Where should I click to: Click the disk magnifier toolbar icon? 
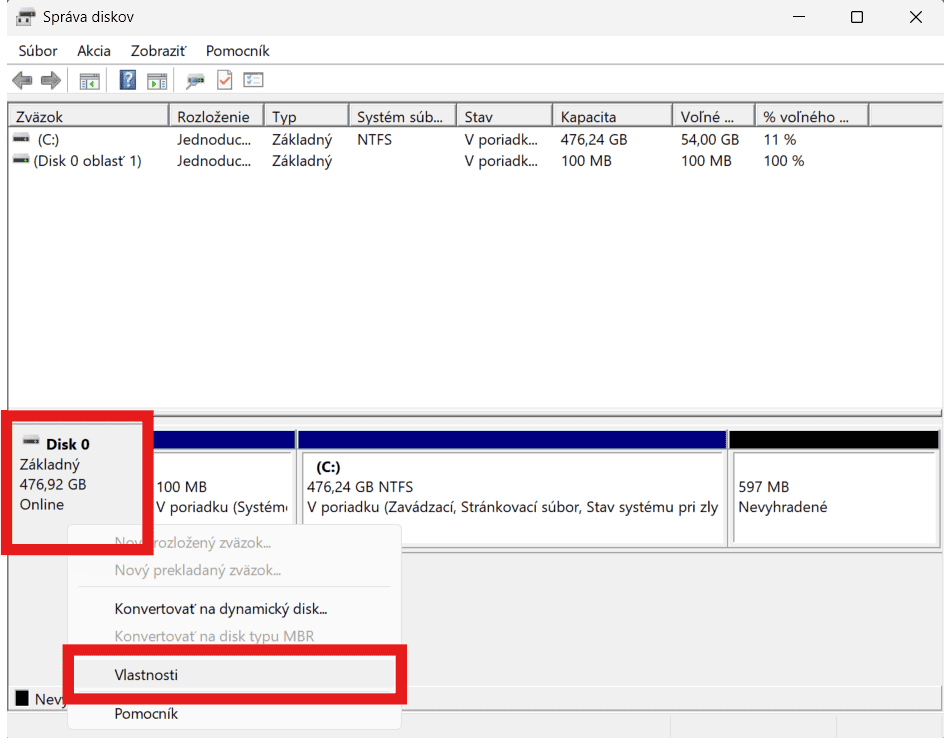[x=196, y=81]
